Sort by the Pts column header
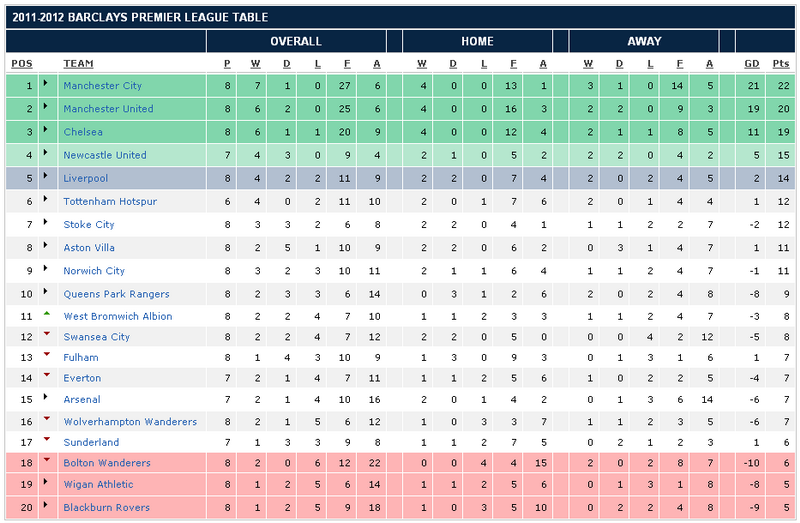This screenshot has width=800, height=523. [x=781, y=64]
